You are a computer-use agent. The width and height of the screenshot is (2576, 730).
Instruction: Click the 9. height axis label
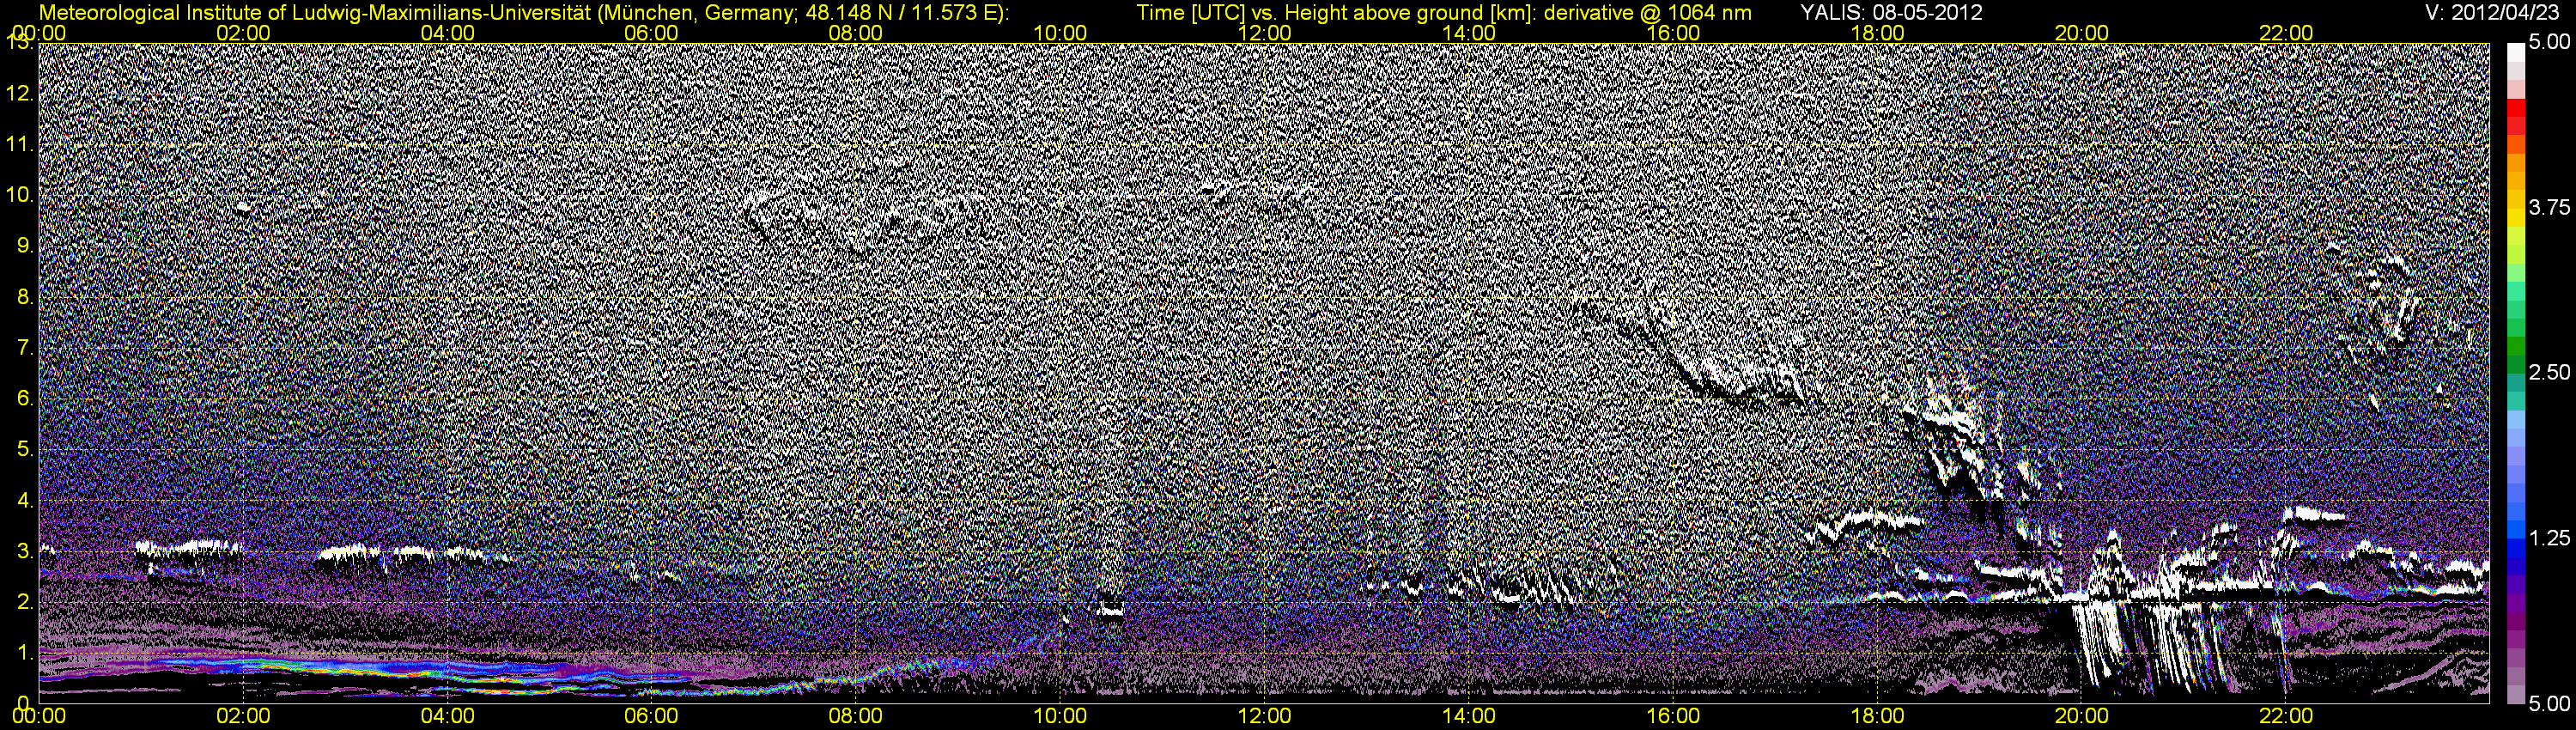tap(26, 246)
